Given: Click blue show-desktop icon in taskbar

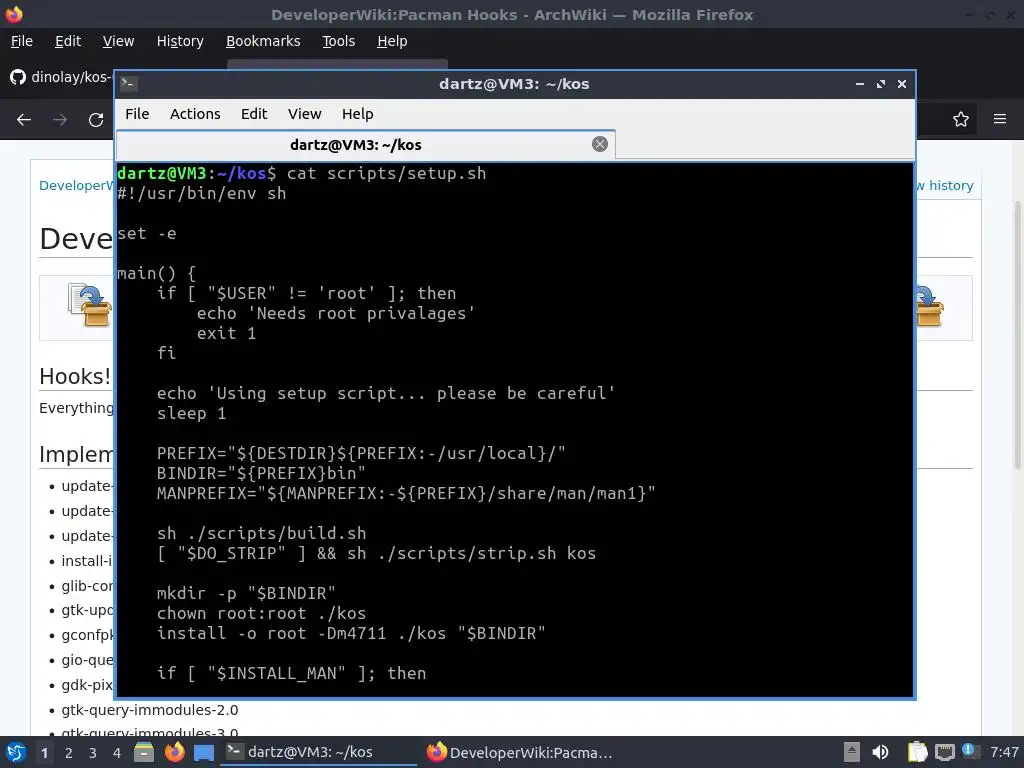Looking at the screenshot, I should point(204,753).
